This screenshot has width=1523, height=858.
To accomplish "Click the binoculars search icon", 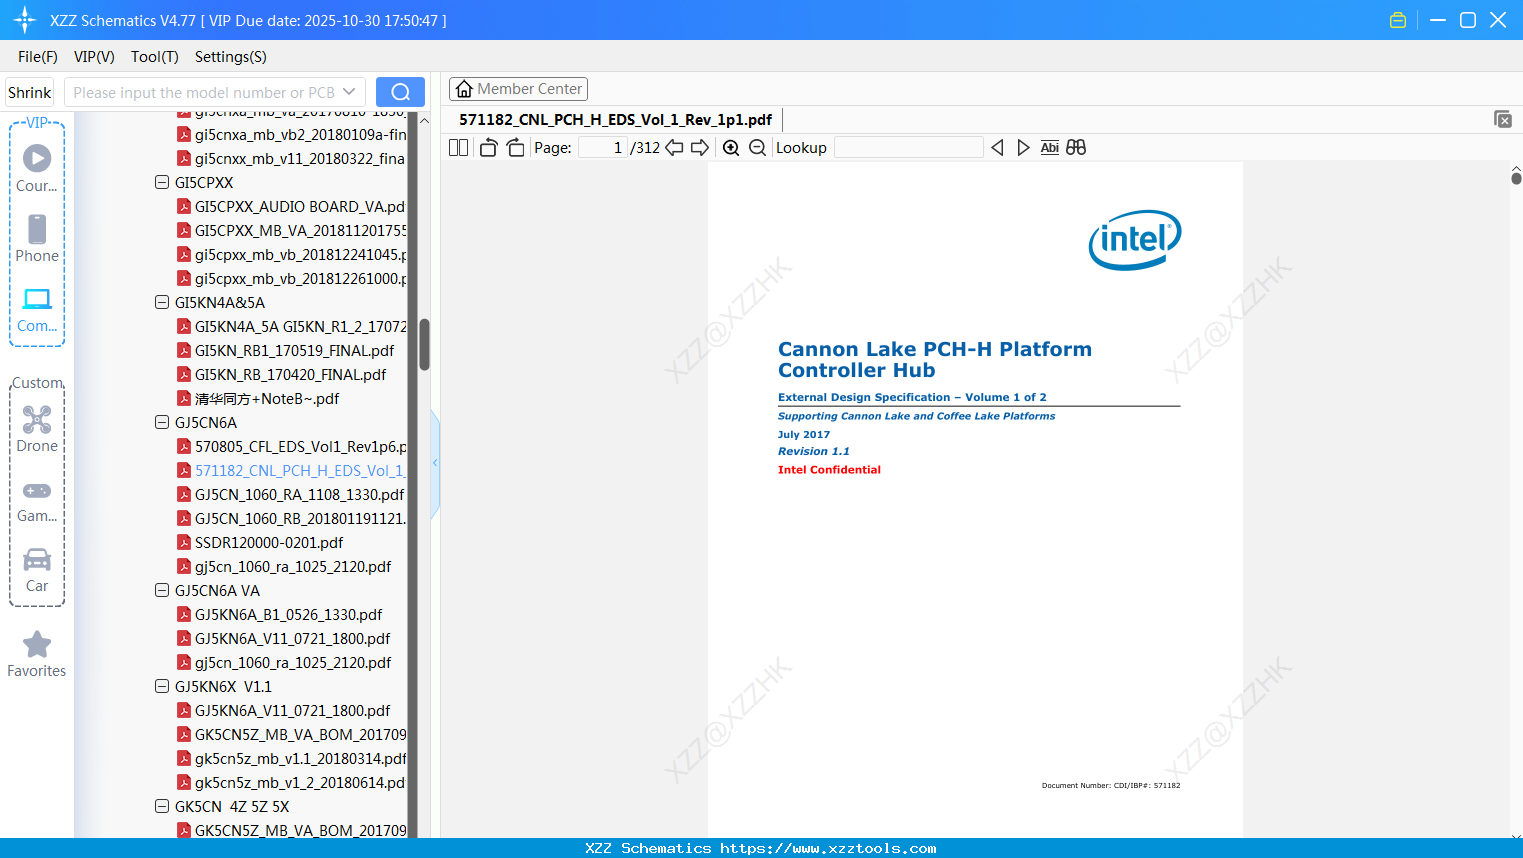I will [1076, 147].
